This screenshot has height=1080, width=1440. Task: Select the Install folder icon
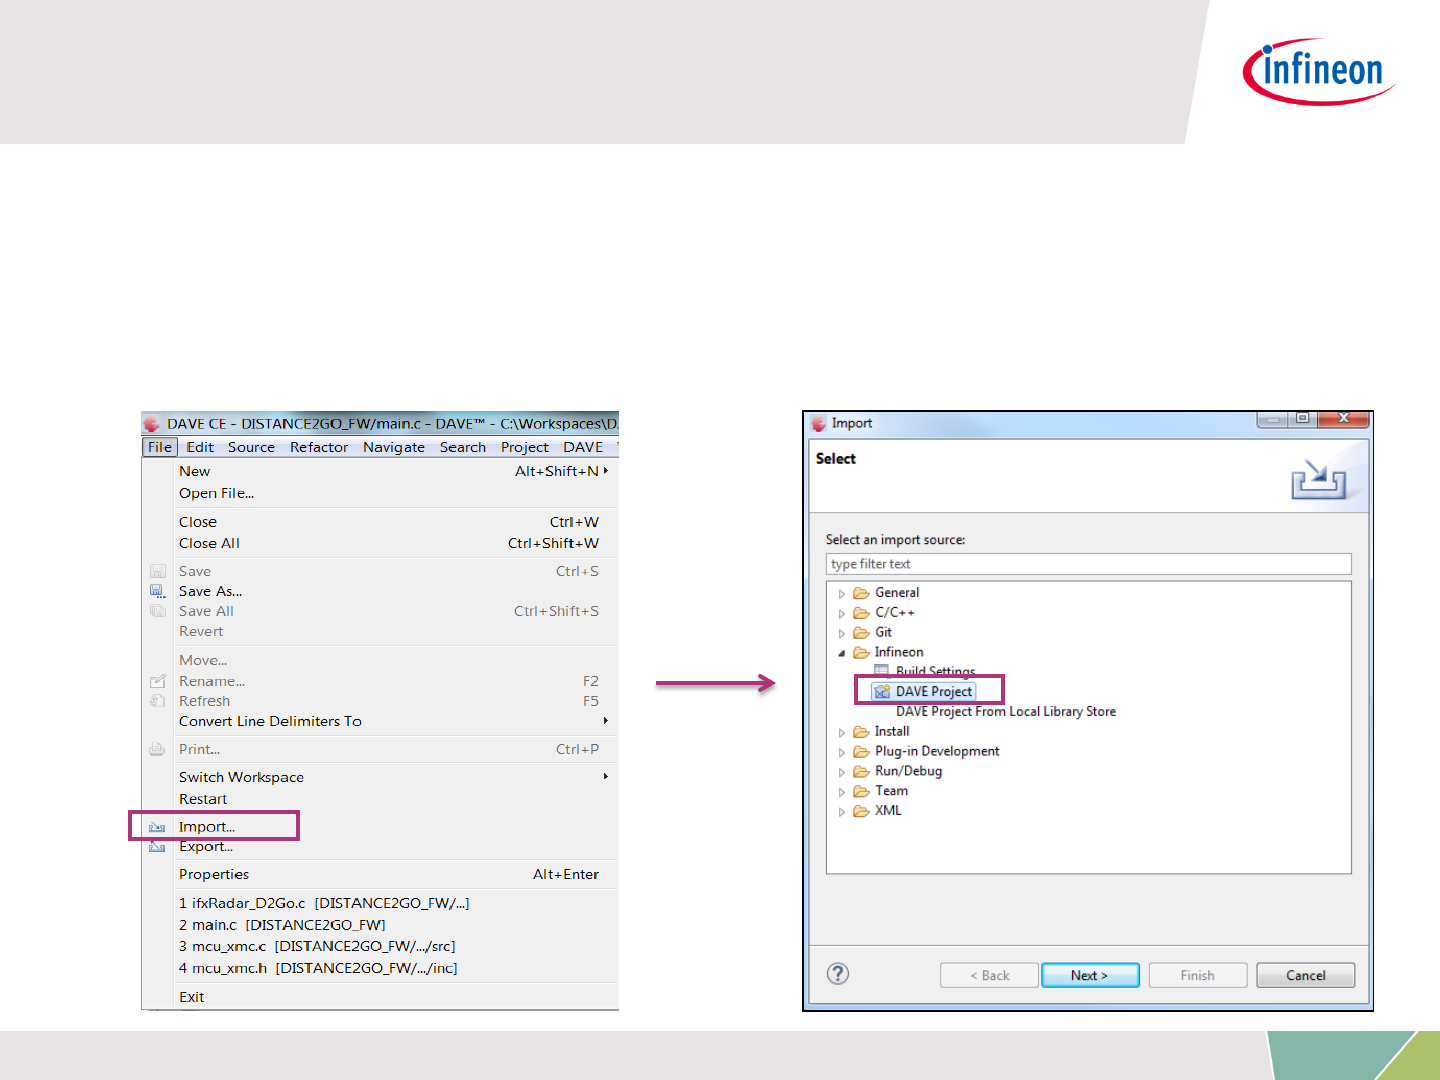tap(861, 731)
